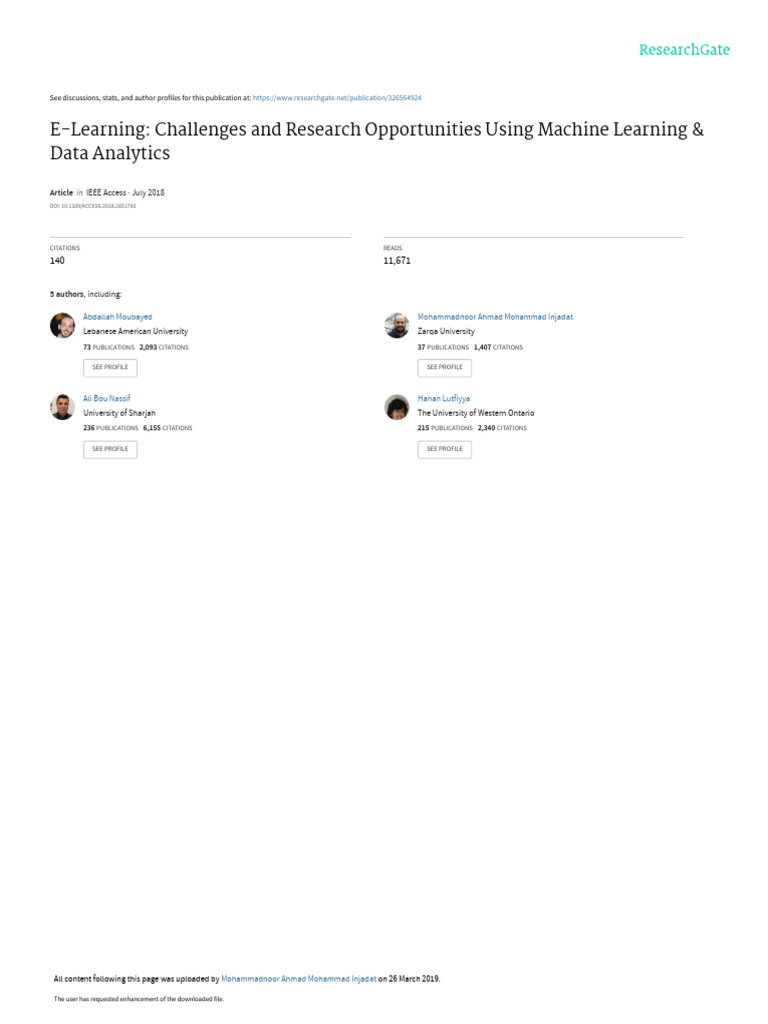Image resolution: width=768 pixels, height=1024 pixels.
Task: Click Abdallah Moubayed's profile photo
Action: click(x=62, y=326)
